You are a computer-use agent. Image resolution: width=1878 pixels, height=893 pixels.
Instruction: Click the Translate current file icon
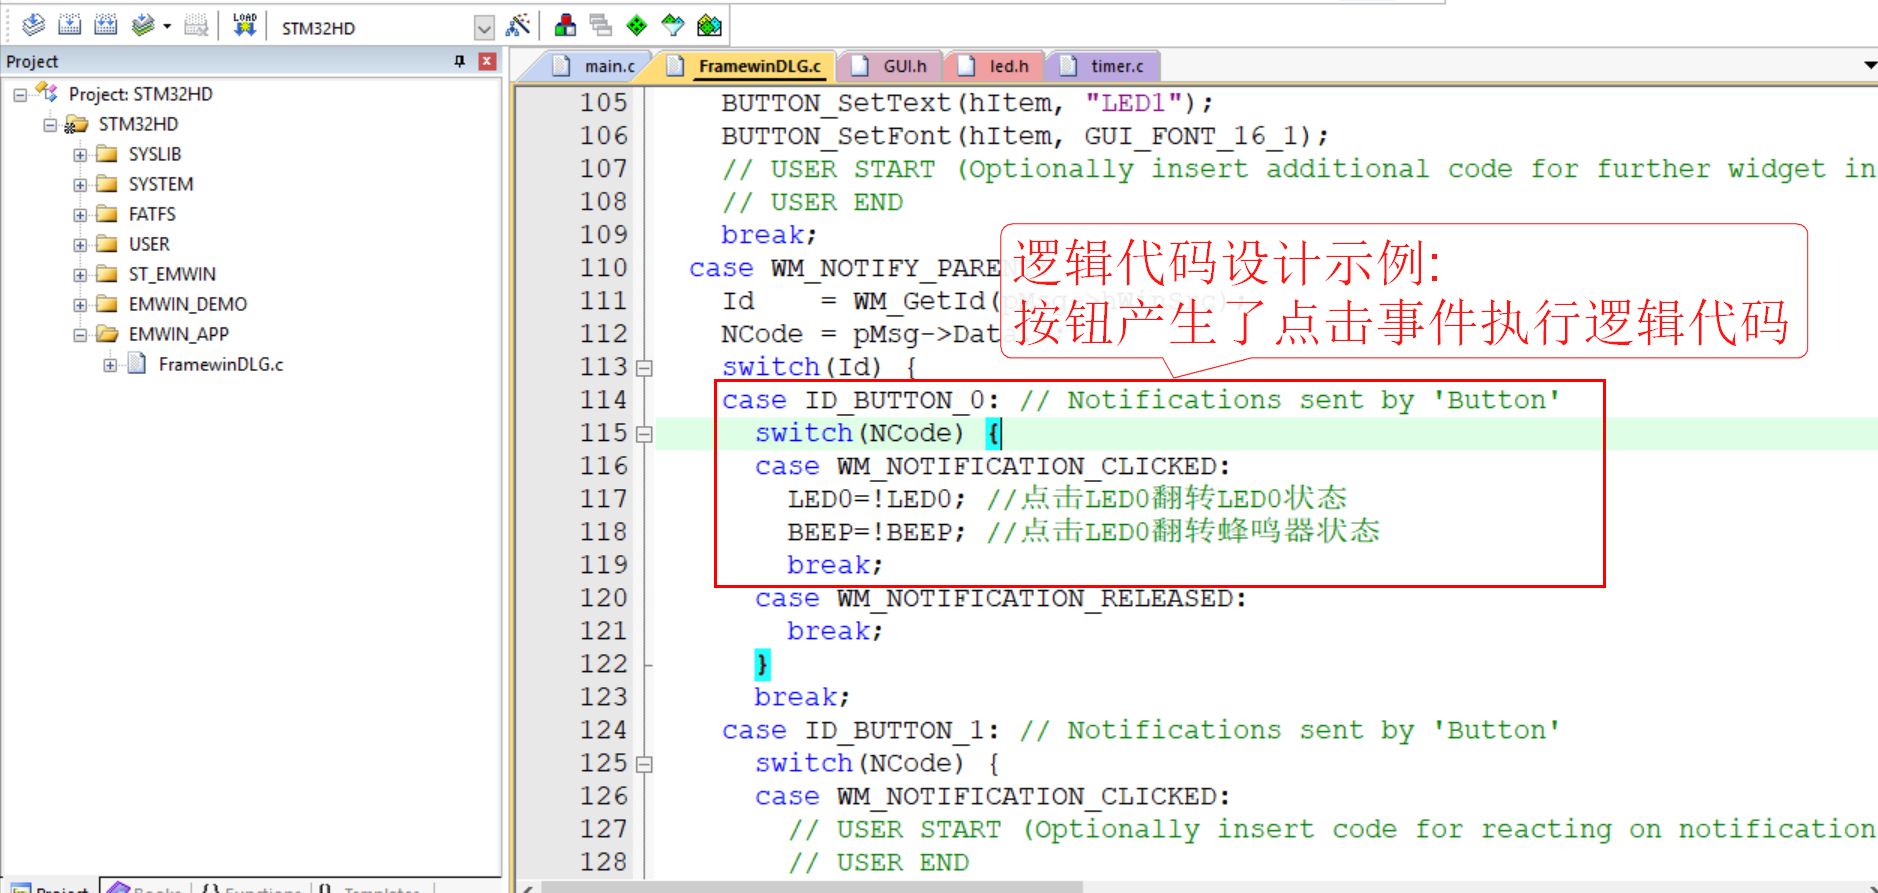(x=33, y=25)
